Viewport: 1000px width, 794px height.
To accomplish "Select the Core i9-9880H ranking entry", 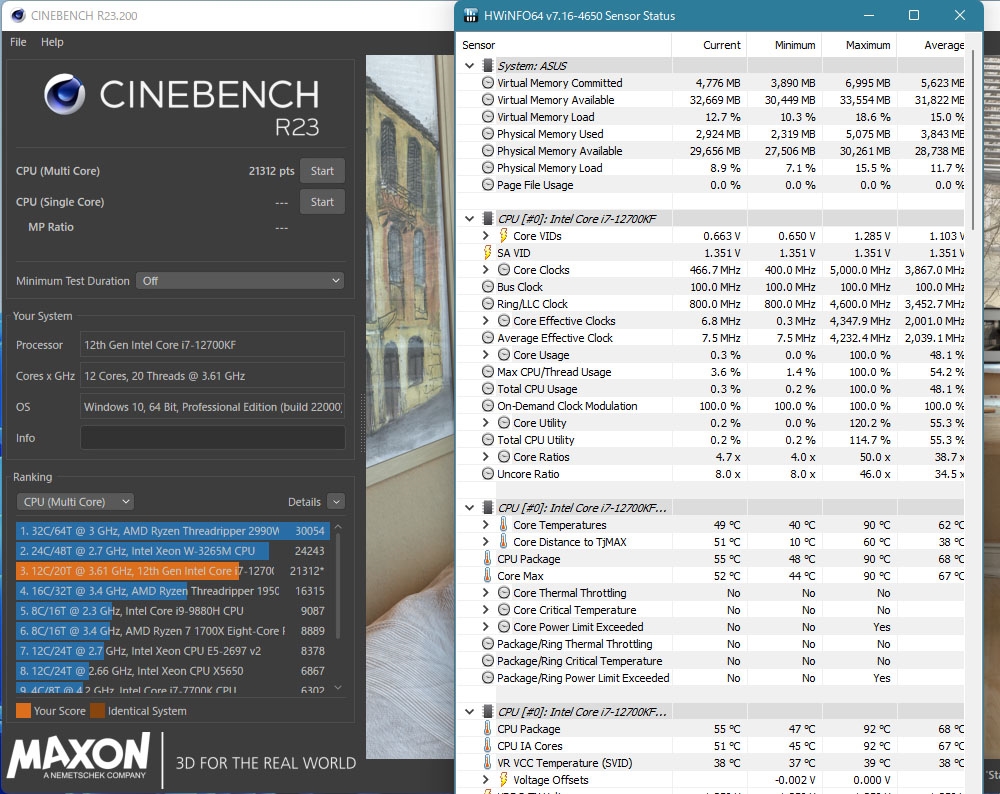I will point(173,611).
